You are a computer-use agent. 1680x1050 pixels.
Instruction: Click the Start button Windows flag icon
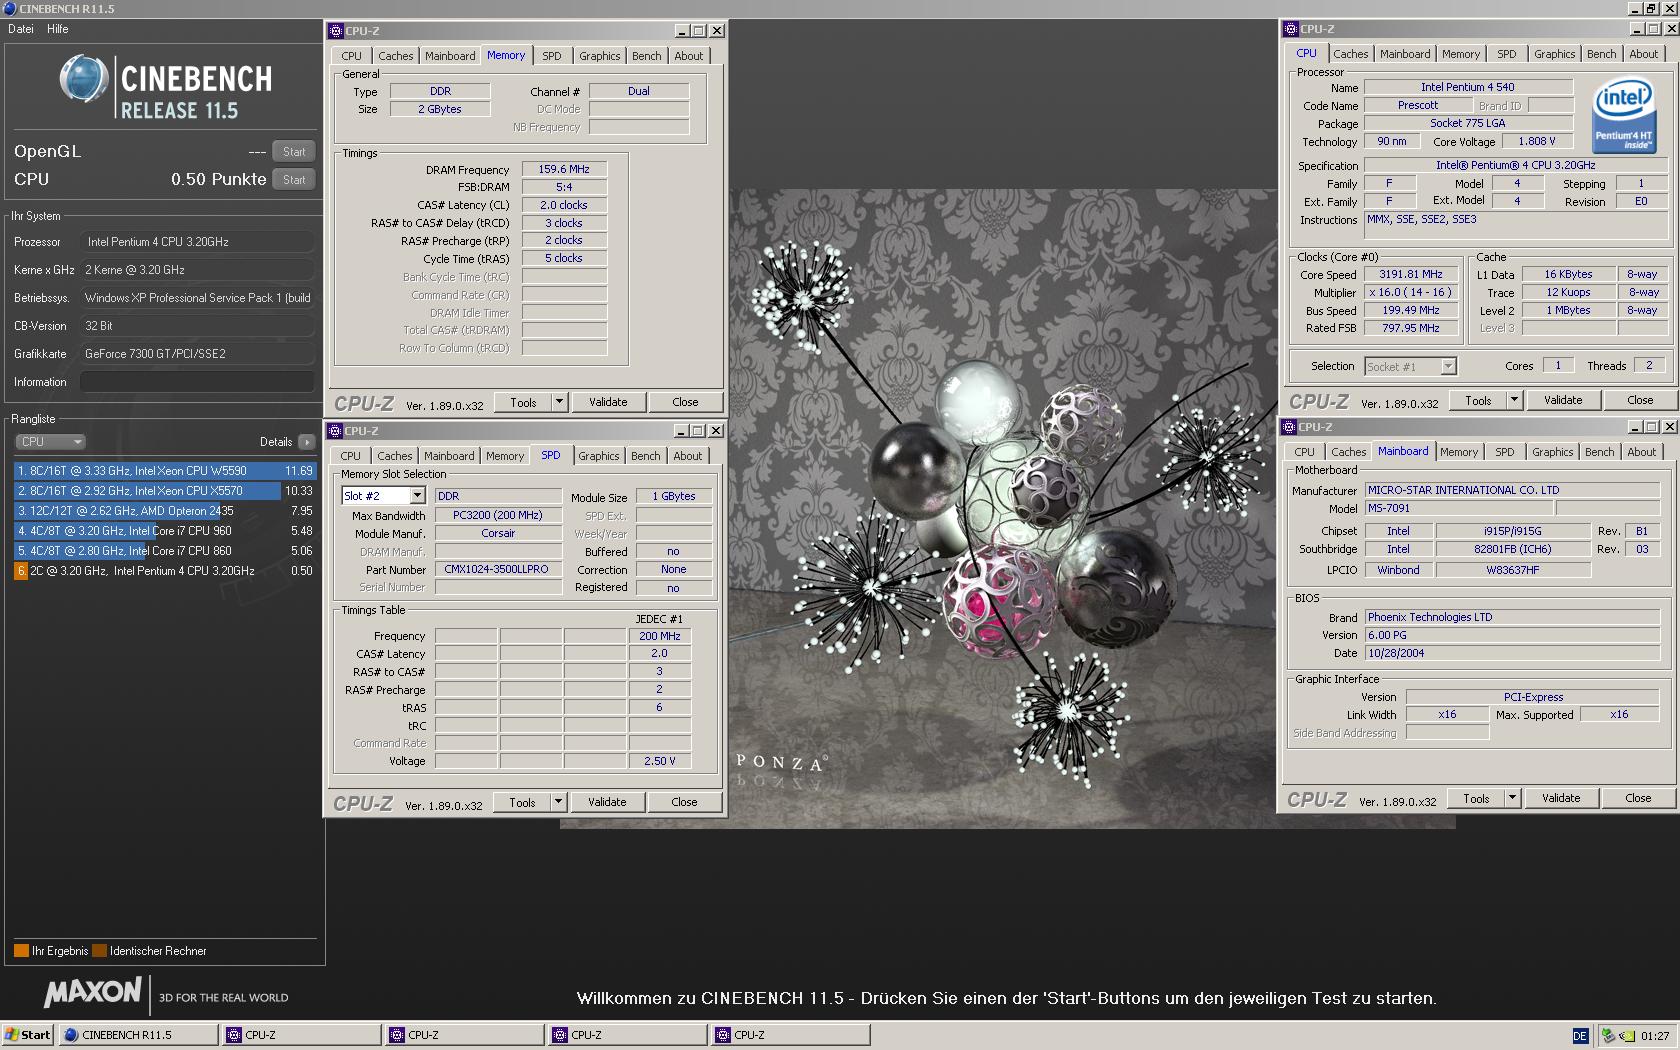click(x=13, y=1035)
